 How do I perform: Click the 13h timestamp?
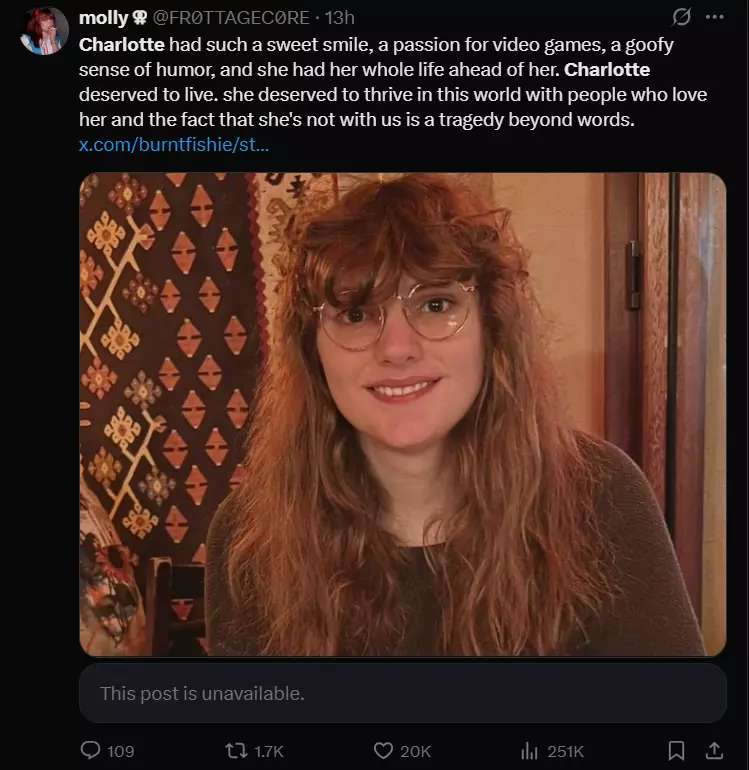(x=340, y=18)
